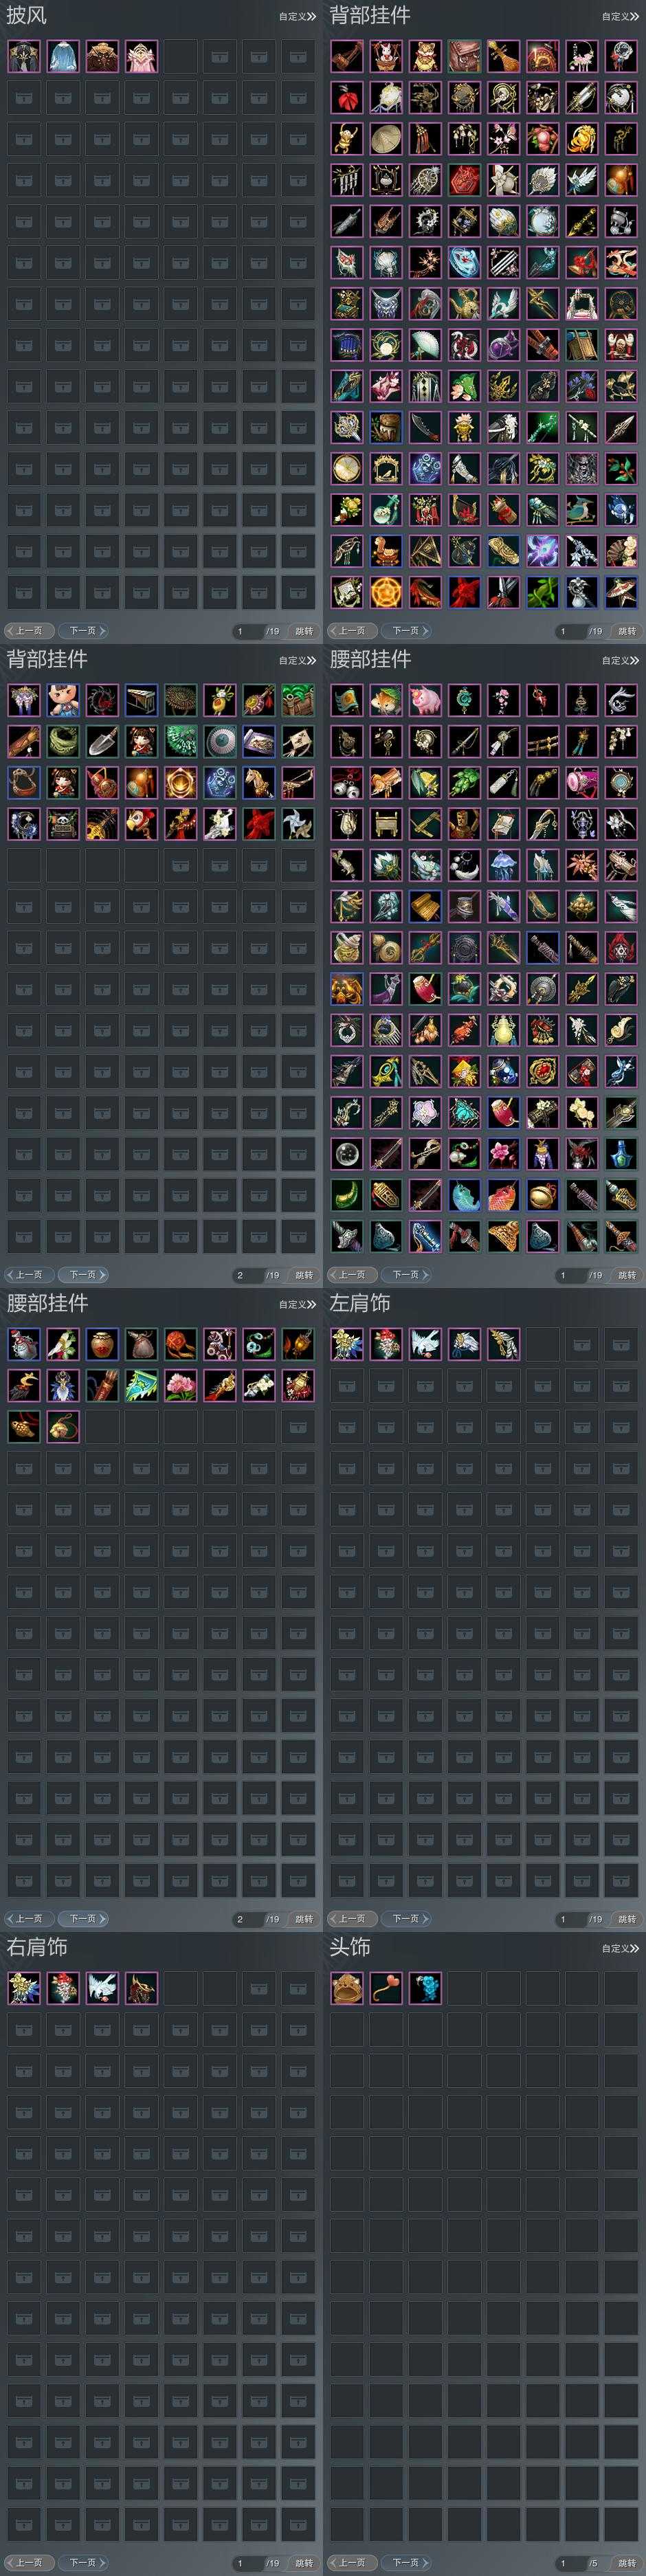Choose the shovel back pendant icon
646x2576 pixels.
tap(102, 742)
